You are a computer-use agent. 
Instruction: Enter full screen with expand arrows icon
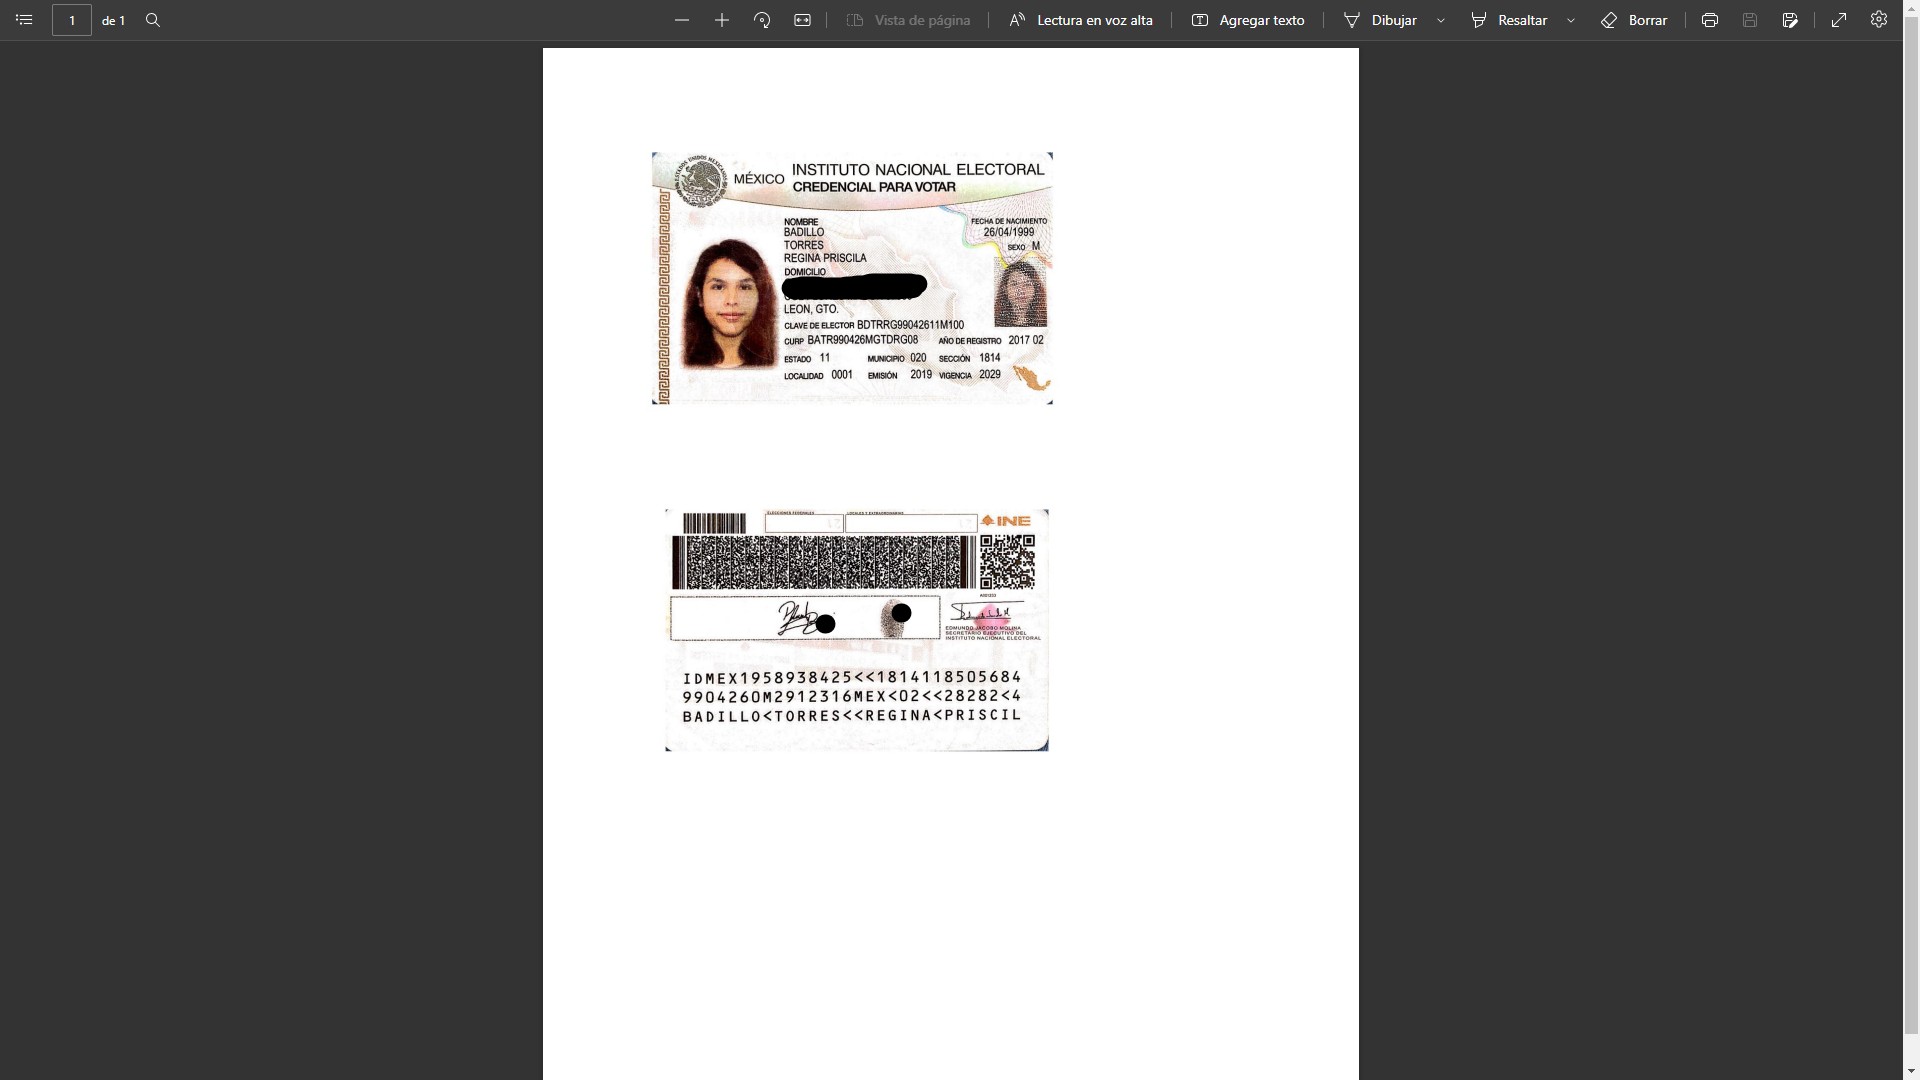pyautogui.click(x=1839, y=20)
